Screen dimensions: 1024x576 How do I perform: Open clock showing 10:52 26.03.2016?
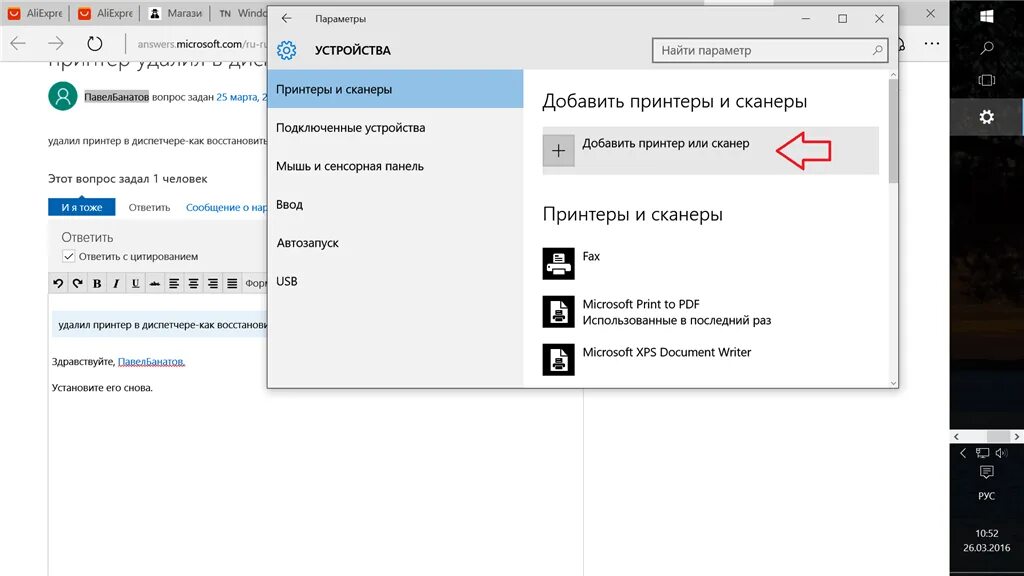click(x=987, y=541)
